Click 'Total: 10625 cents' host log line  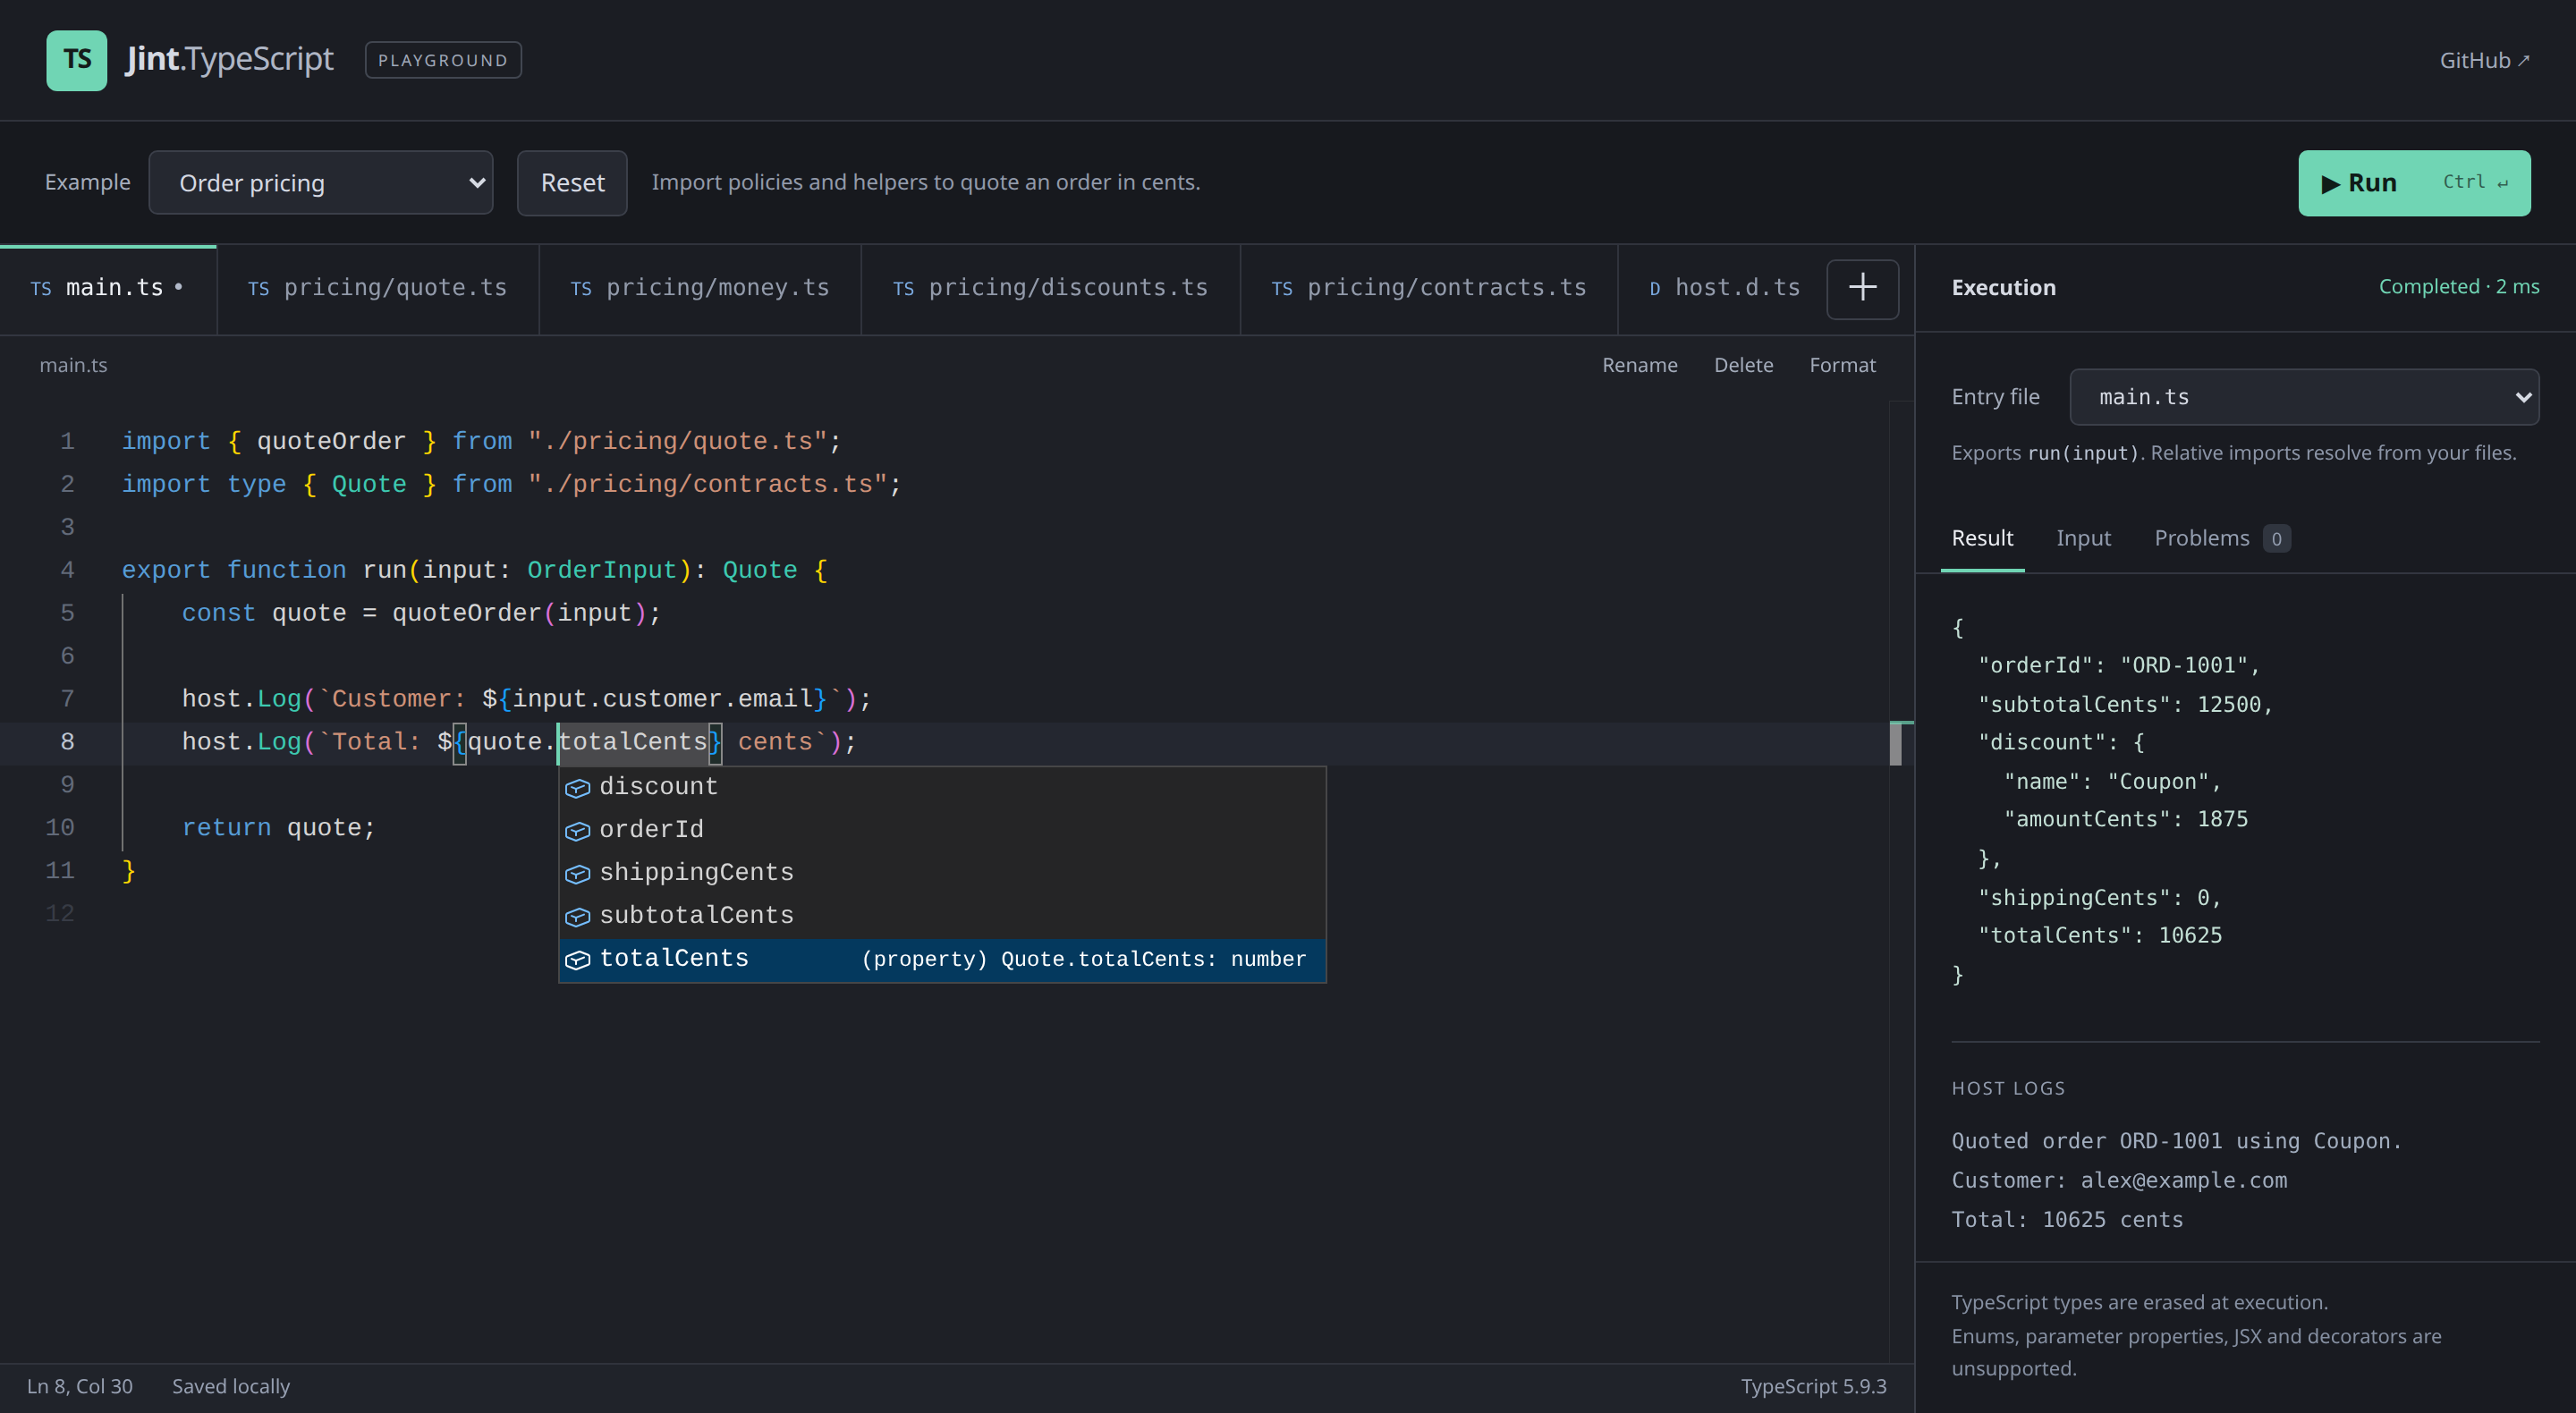click(2067, 1220)
